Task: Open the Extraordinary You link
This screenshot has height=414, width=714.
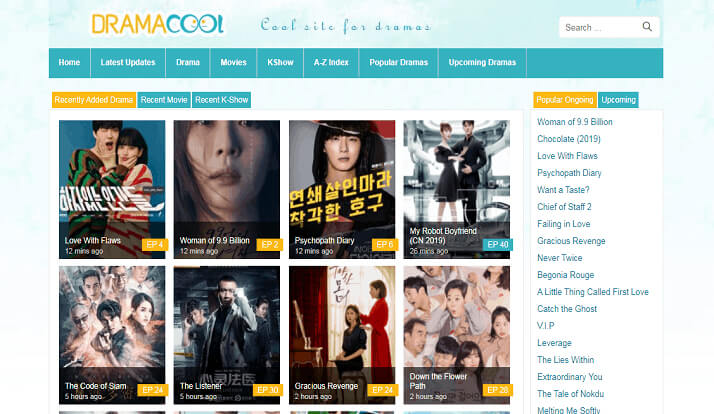Action: pyautogui.click(x=570, y=377)
